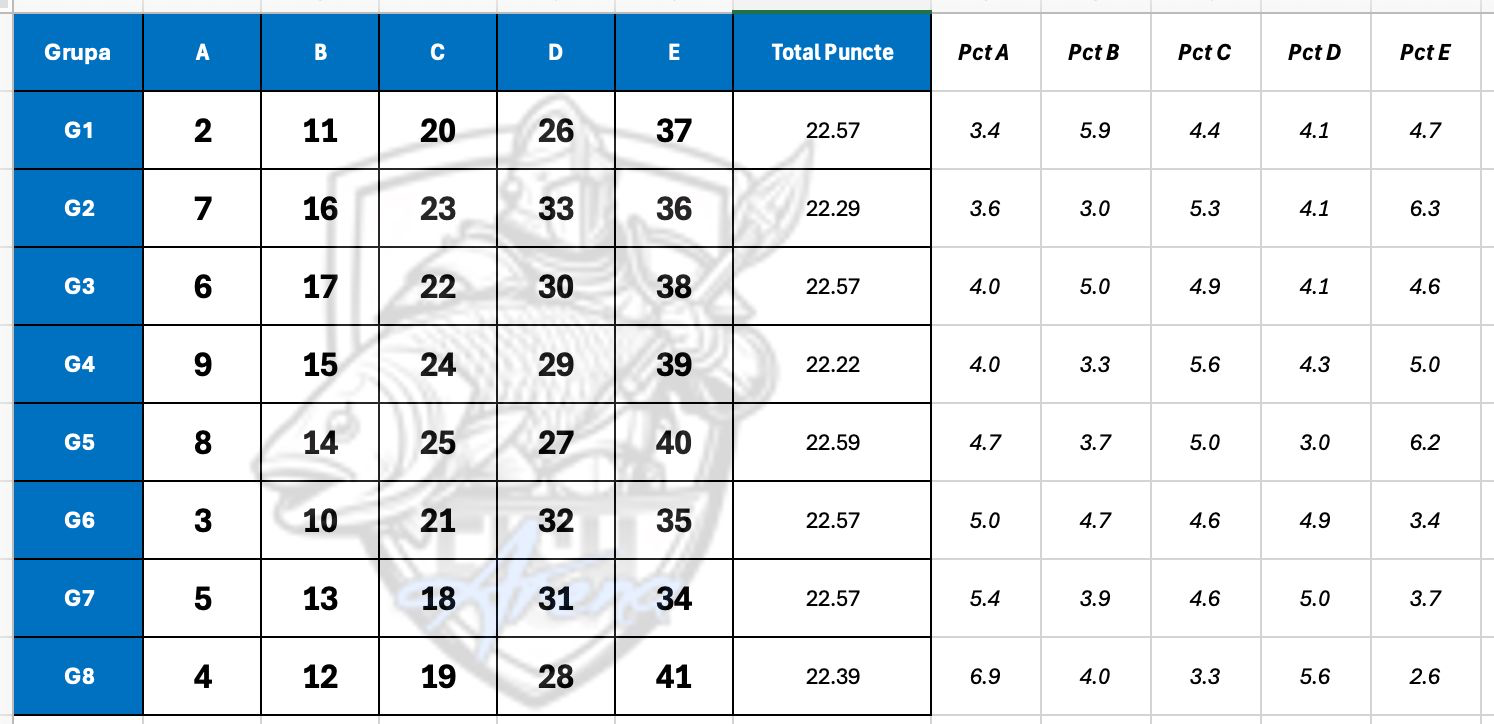The width and height of the screenshot is (1494, 724).
Task: Select the Total Puncte value 22.22
Action: coord(832,364)
